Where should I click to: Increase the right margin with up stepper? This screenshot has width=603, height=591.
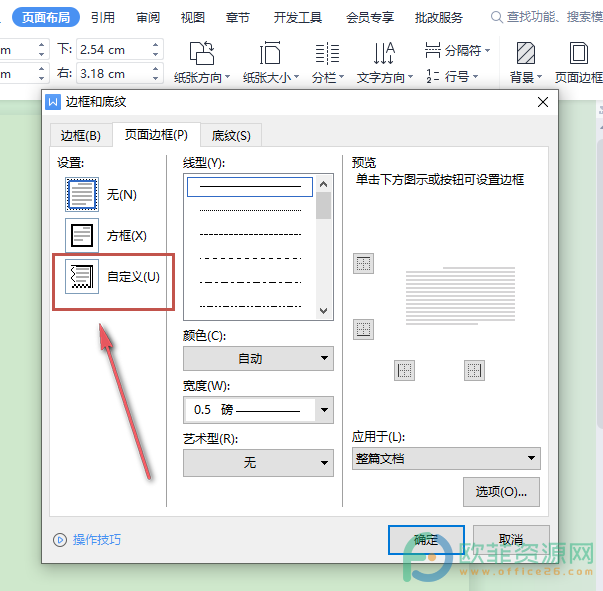155,69
